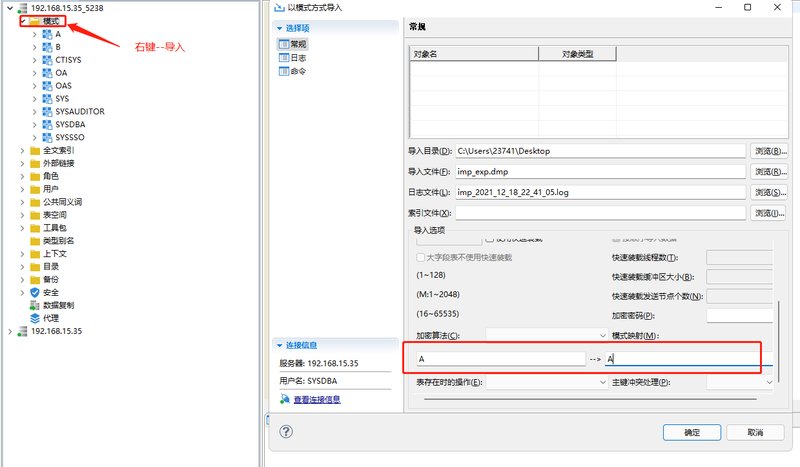Click the SYSSSO schema icon
Image resolution: width=800 pixels, height=467 pixels.
point(47,137)
